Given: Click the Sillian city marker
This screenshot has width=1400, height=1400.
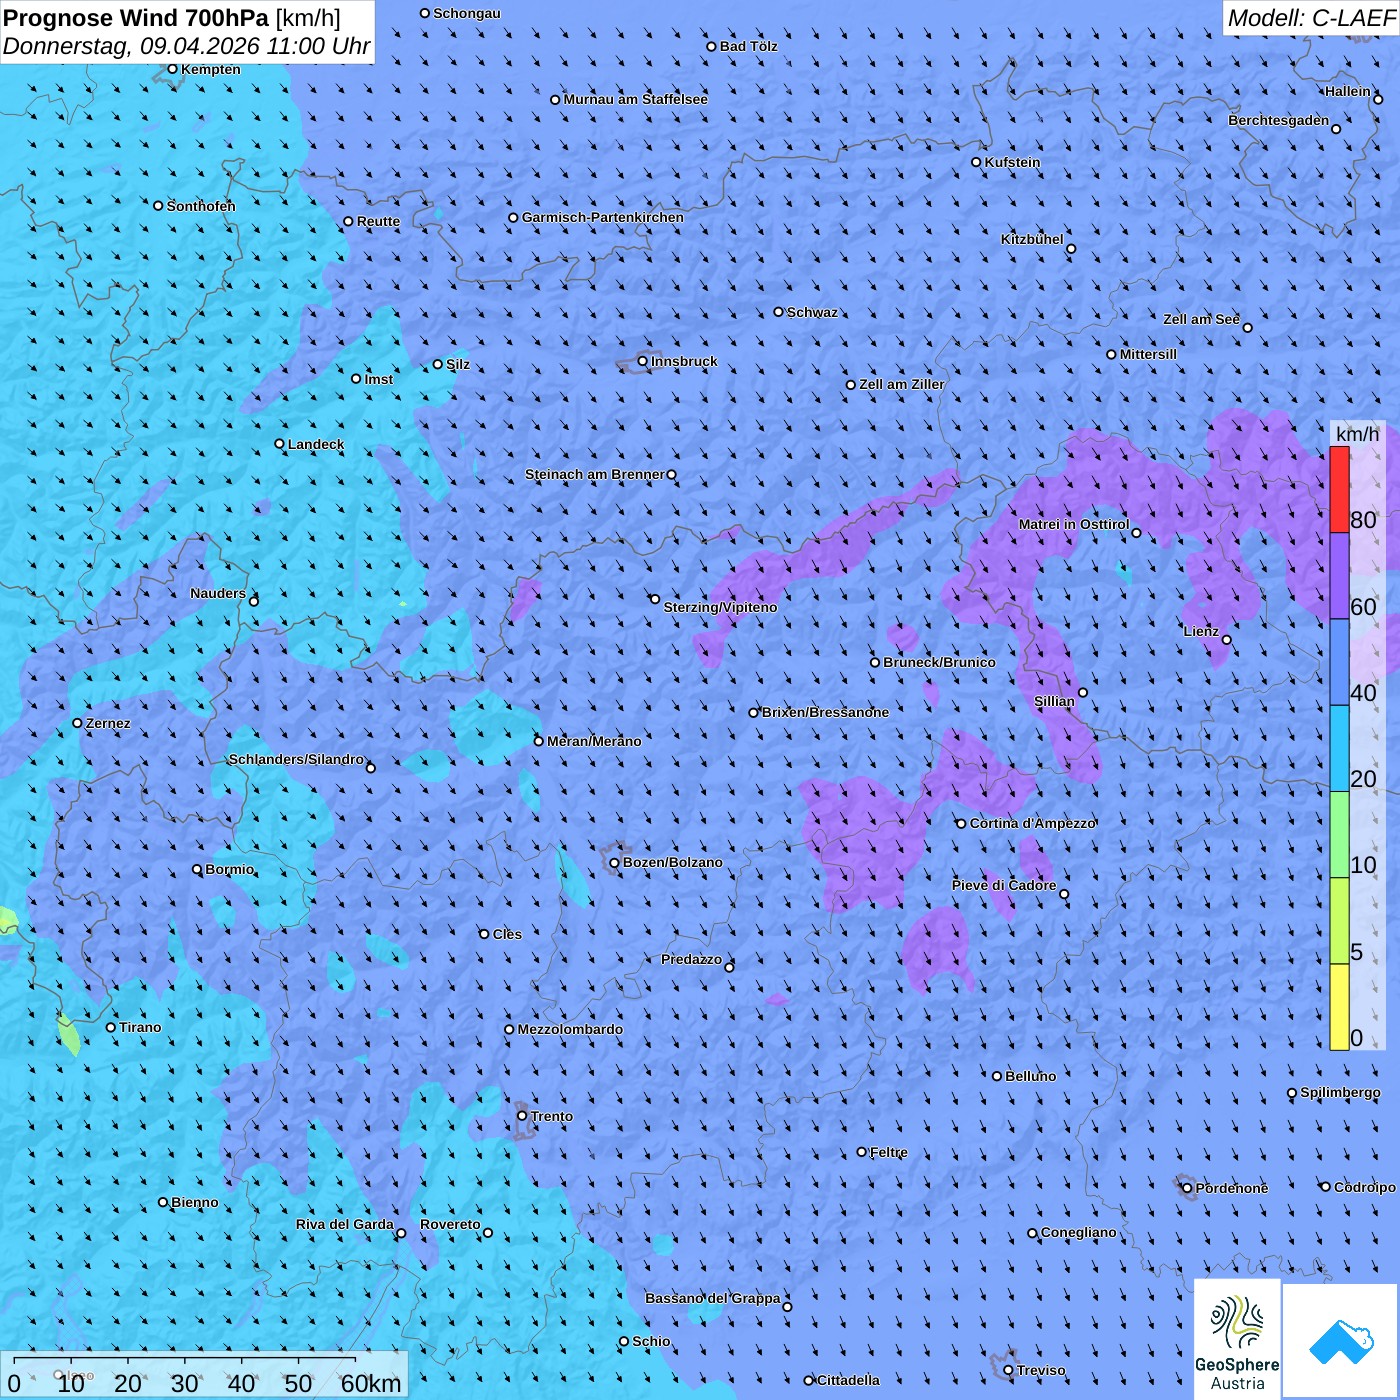Looking at the screenshot, I should click(1083, 692).
